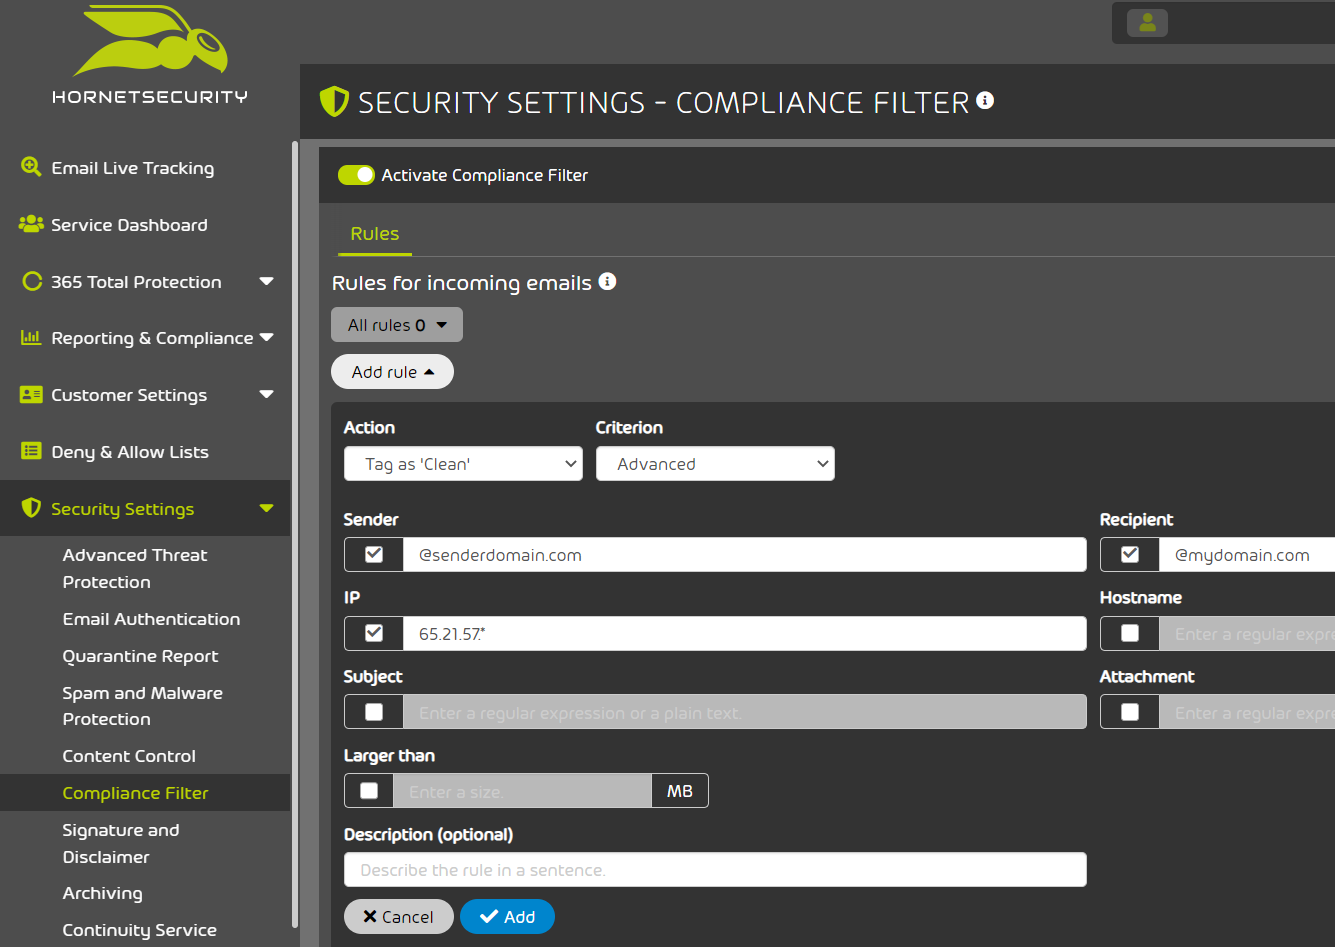1335x947 pixels.
Task: Click the Cancel button
Action: 398,916
